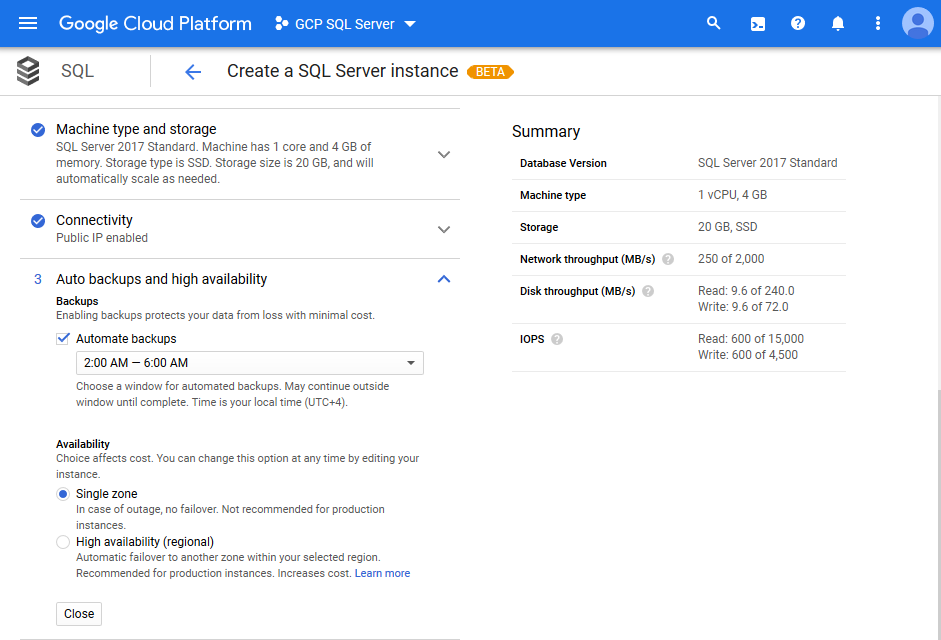Click the '250 of 2,000' throughput value
This screenshot has height=640, width=941.
pyautogui.click(x=731, y=259)
